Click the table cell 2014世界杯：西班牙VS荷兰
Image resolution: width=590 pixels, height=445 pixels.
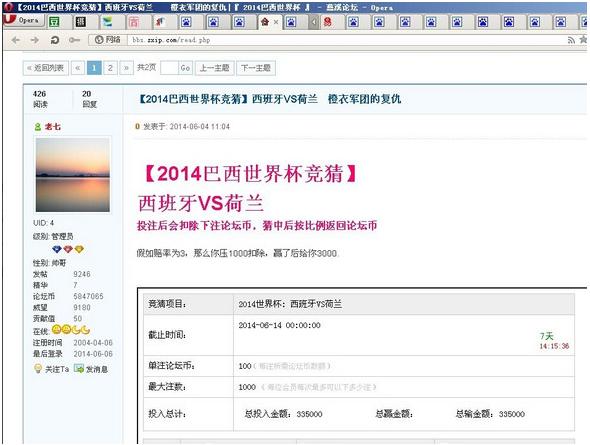[290, 304]
